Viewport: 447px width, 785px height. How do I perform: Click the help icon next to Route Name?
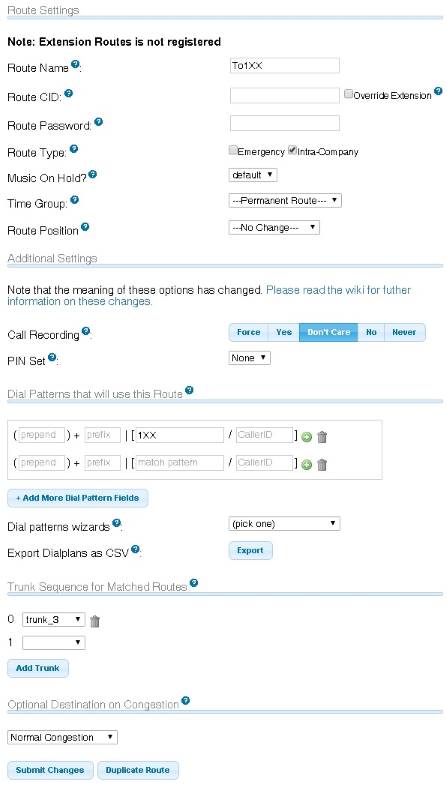75,64
